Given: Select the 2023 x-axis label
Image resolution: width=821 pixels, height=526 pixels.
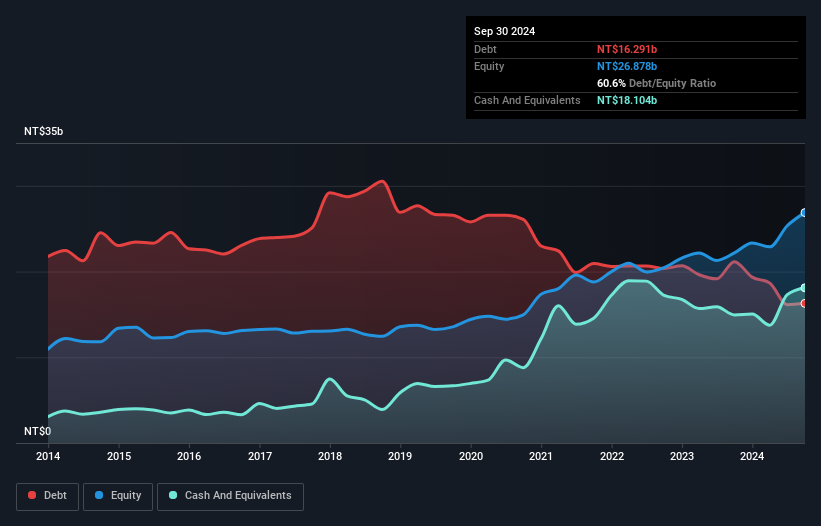Looking at the screenshot, I should click(x=682, y=456).
